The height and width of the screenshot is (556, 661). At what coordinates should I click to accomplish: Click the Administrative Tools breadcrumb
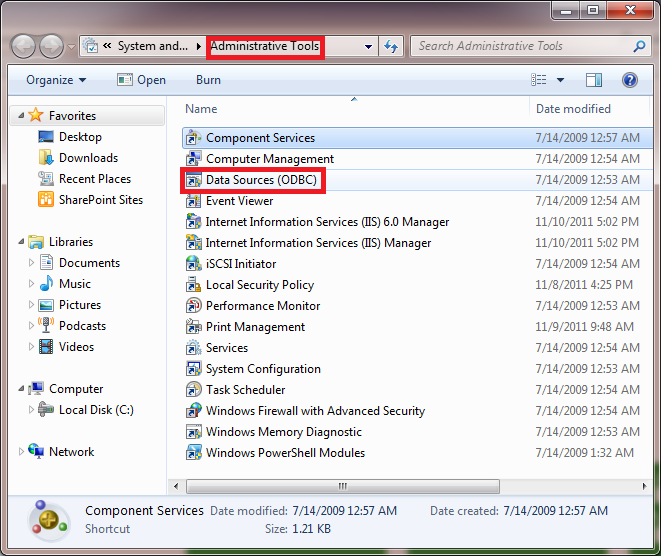(265, 46)
